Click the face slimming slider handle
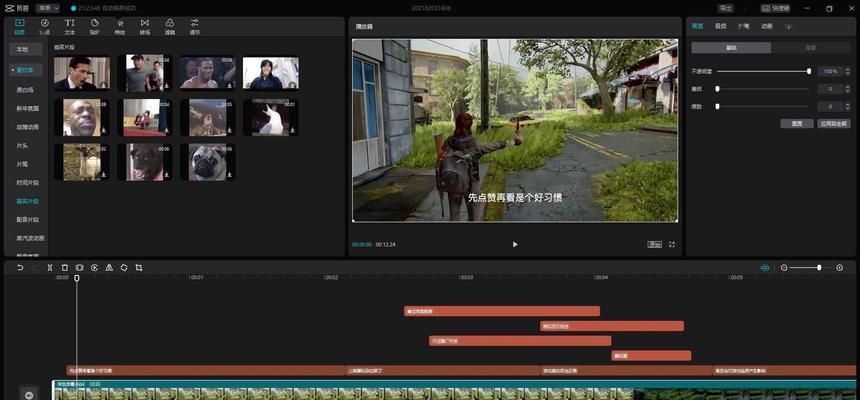The width and height of the screenshot is (860, 400). pos(717,106)
